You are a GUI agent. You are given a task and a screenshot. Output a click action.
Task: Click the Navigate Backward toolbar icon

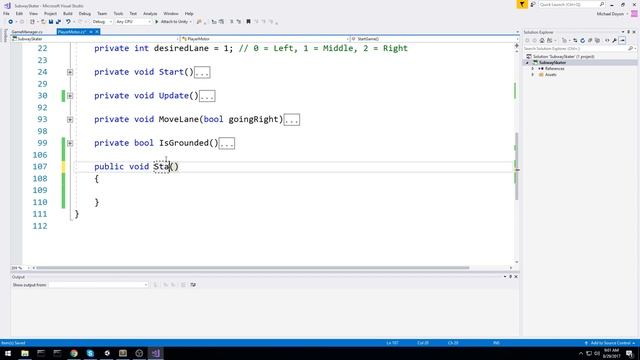(11, 22)
